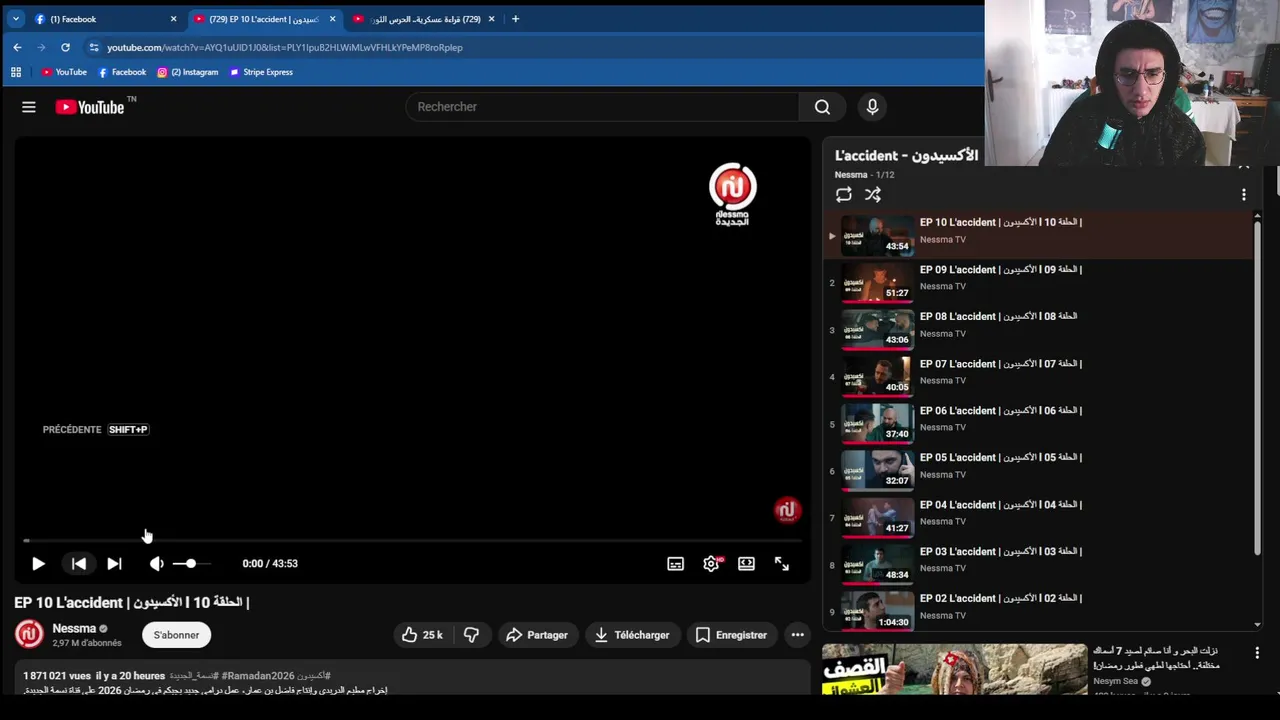Open options menu for the recommended video

coord(1257,653)
